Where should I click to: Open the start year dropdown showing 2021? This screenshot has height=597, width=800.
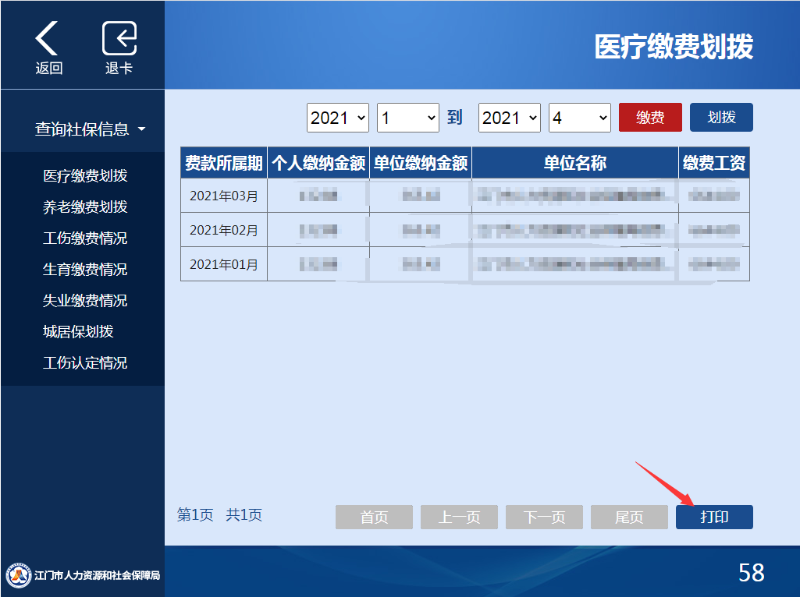(337, 118)
